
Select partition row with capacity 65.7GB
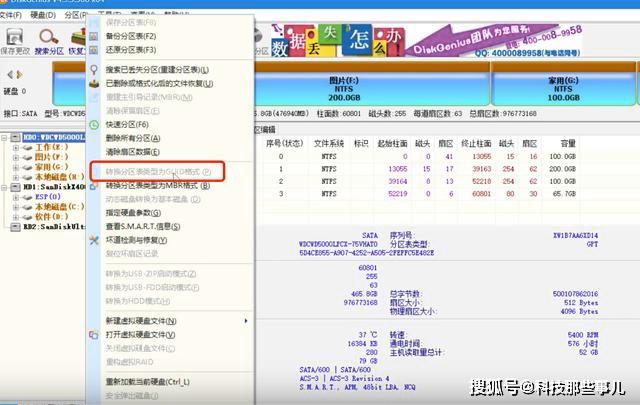tap(420, 194)
